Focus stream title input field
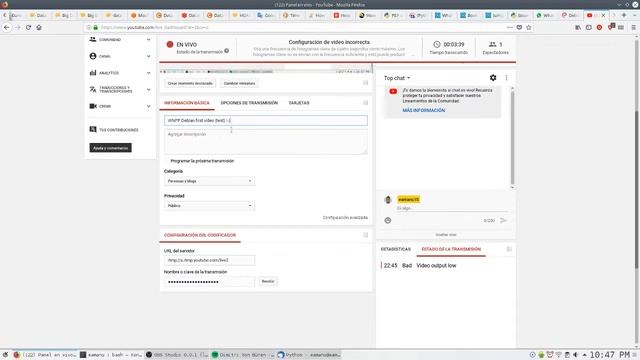This screenshot has width=640, height=360. click(266, 120)
